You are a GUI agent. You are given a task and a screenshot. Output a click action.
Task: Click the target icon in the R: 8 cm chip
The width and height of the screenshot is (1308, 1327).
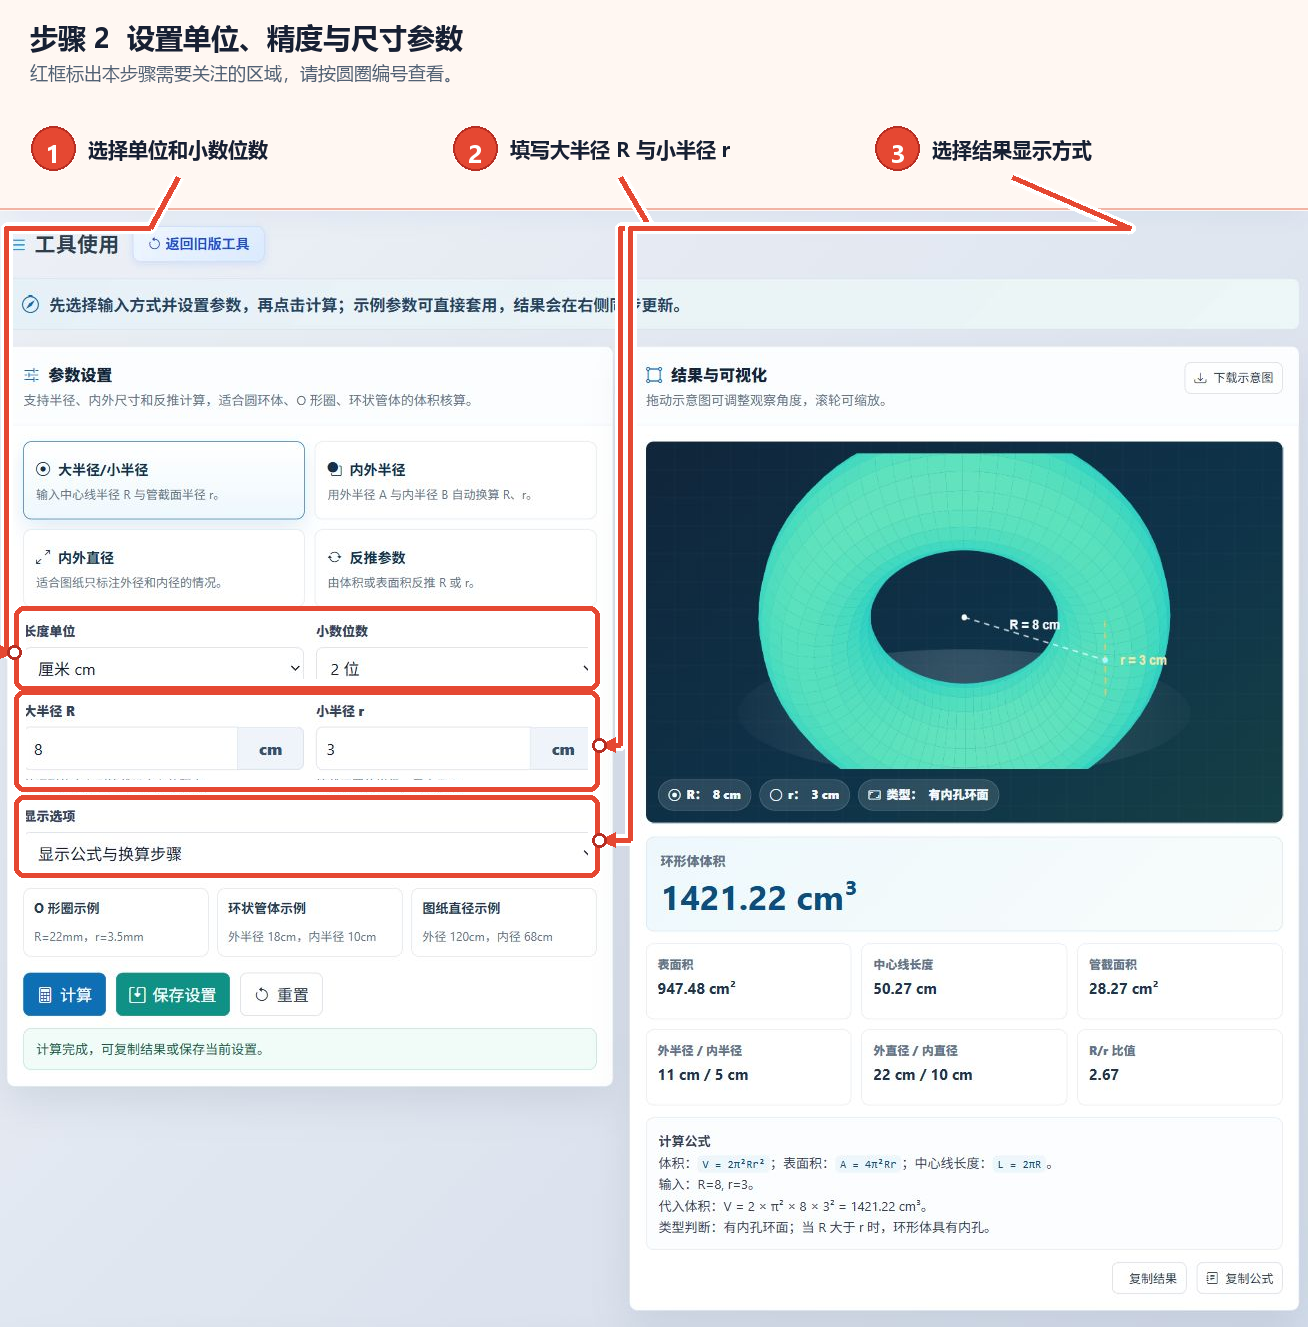(675, 795)
